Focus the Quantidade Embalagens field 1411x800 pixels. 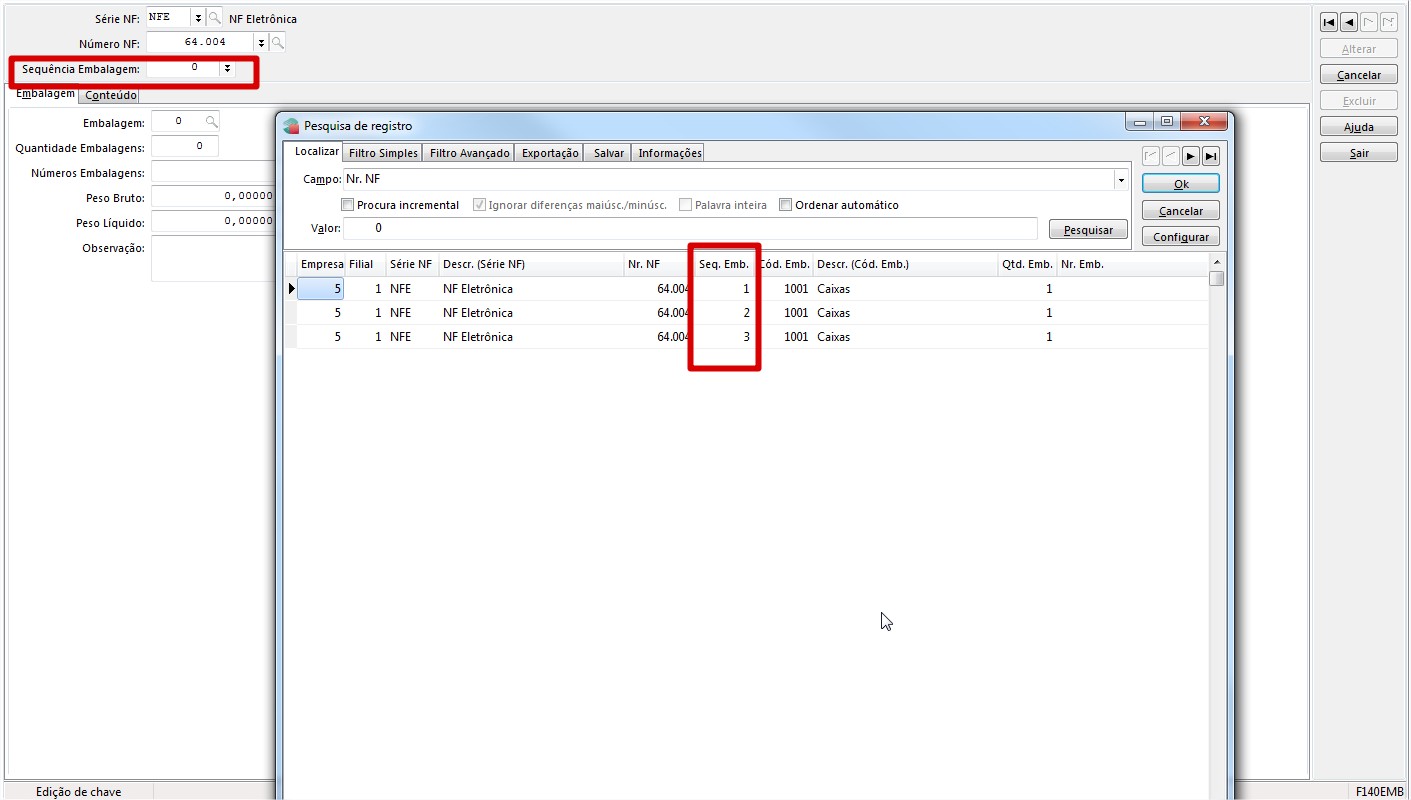185,146
